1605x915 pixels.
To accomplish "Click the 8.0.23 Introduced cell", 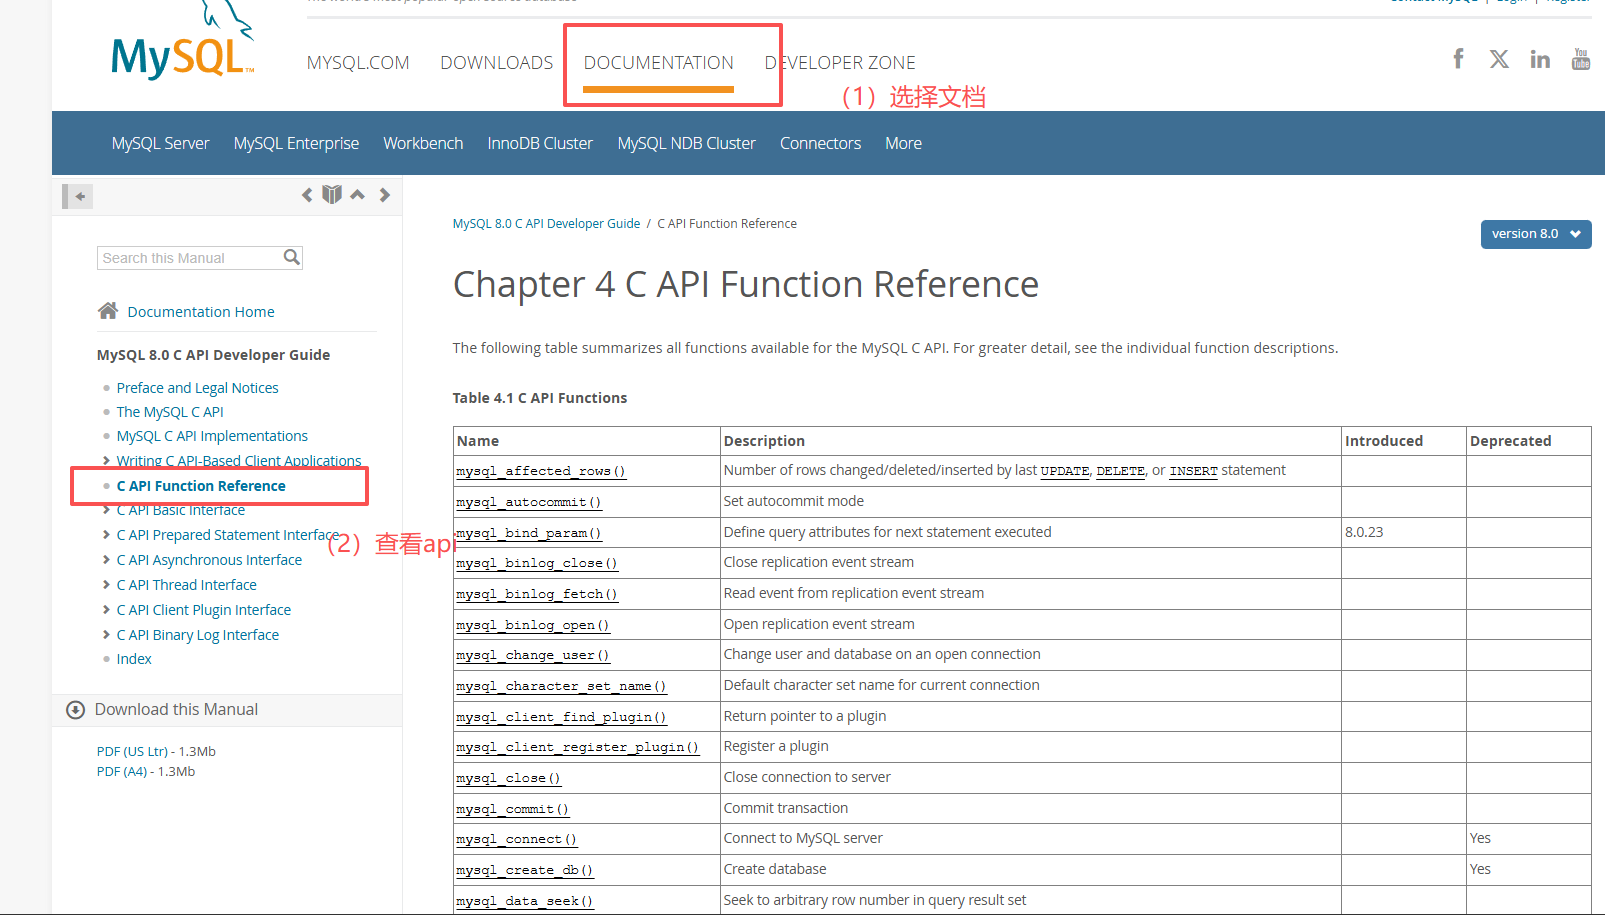I will tap(1404, 532).
